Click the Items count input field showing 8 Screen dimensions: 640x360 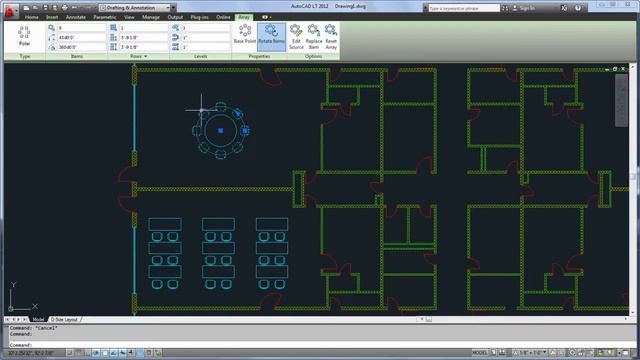81,28
